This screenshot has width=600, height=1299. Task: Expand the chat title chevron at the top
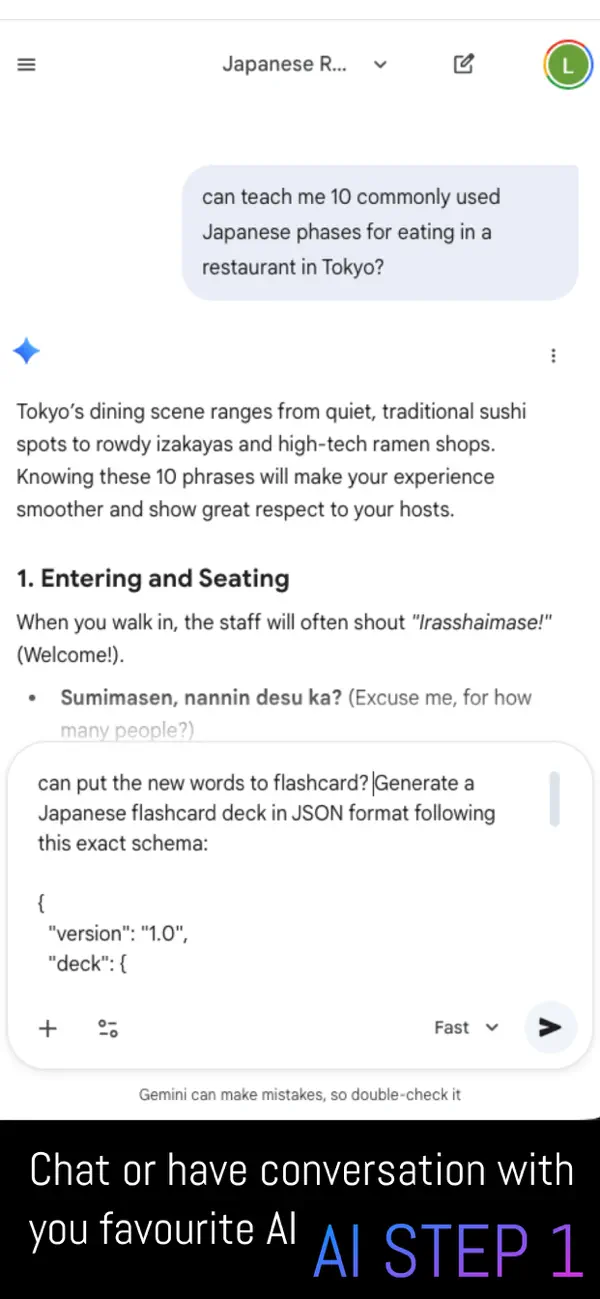pos(380,64)
